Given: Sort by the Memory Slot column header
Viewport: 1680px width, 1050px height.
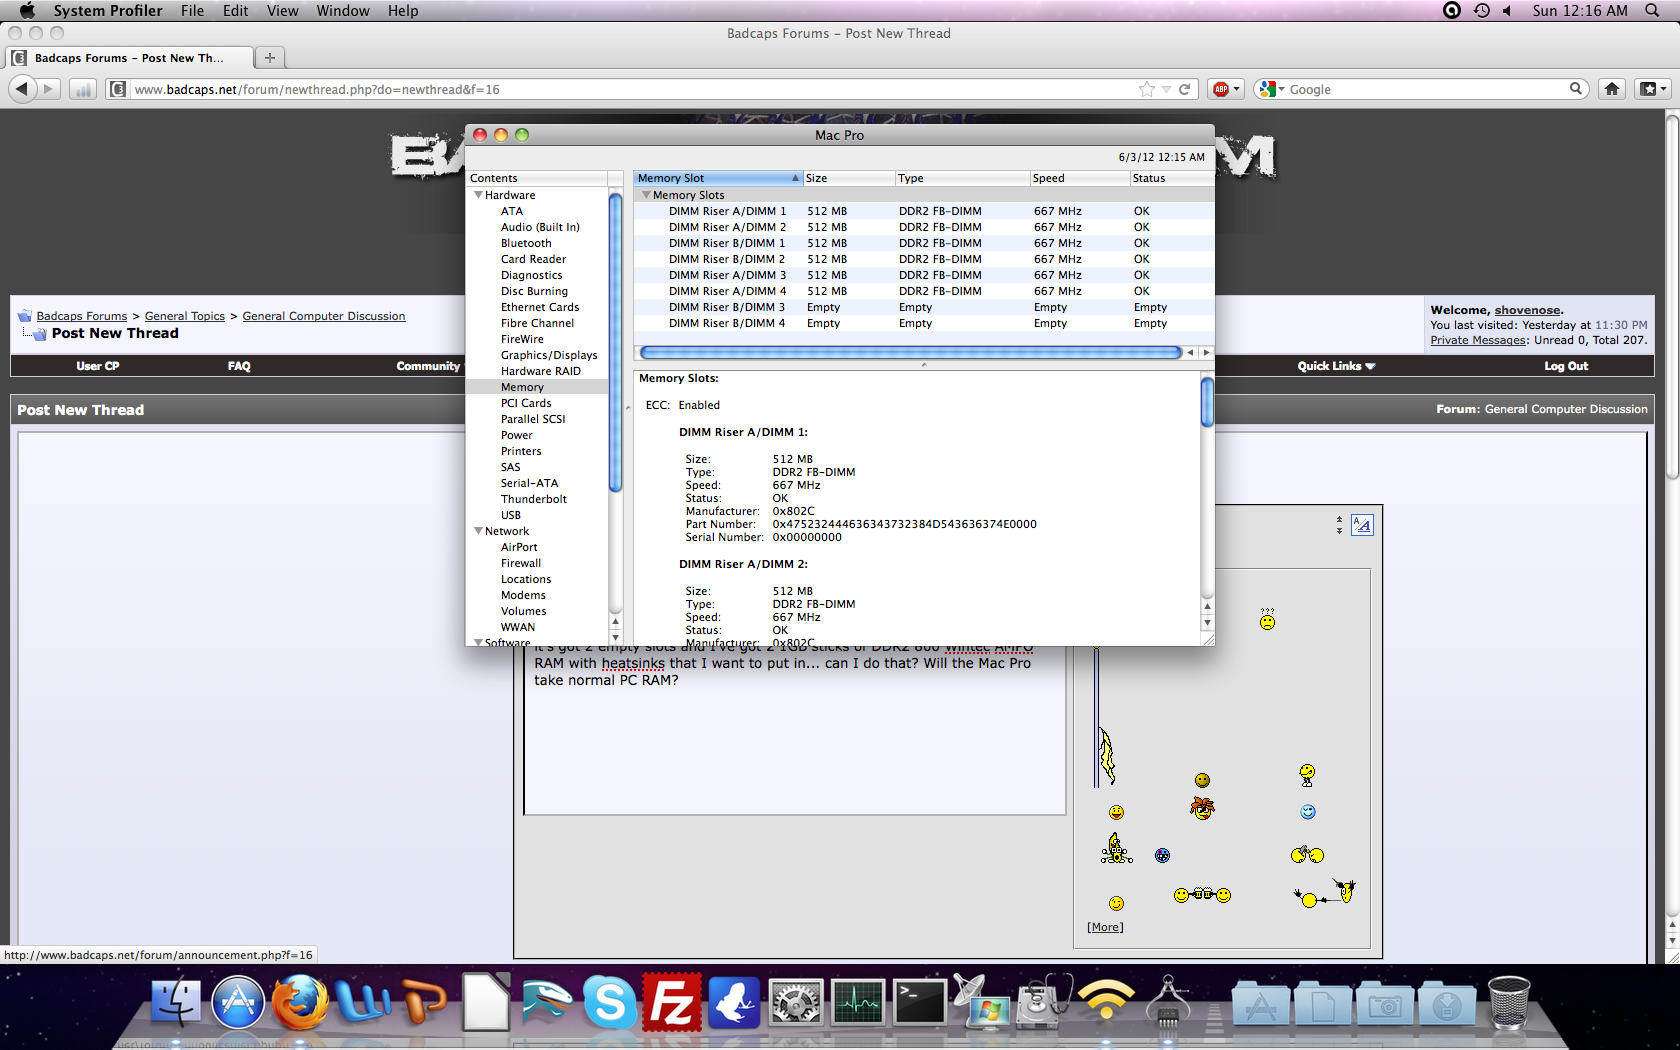Looking at the screenshot, I should 718,178.
